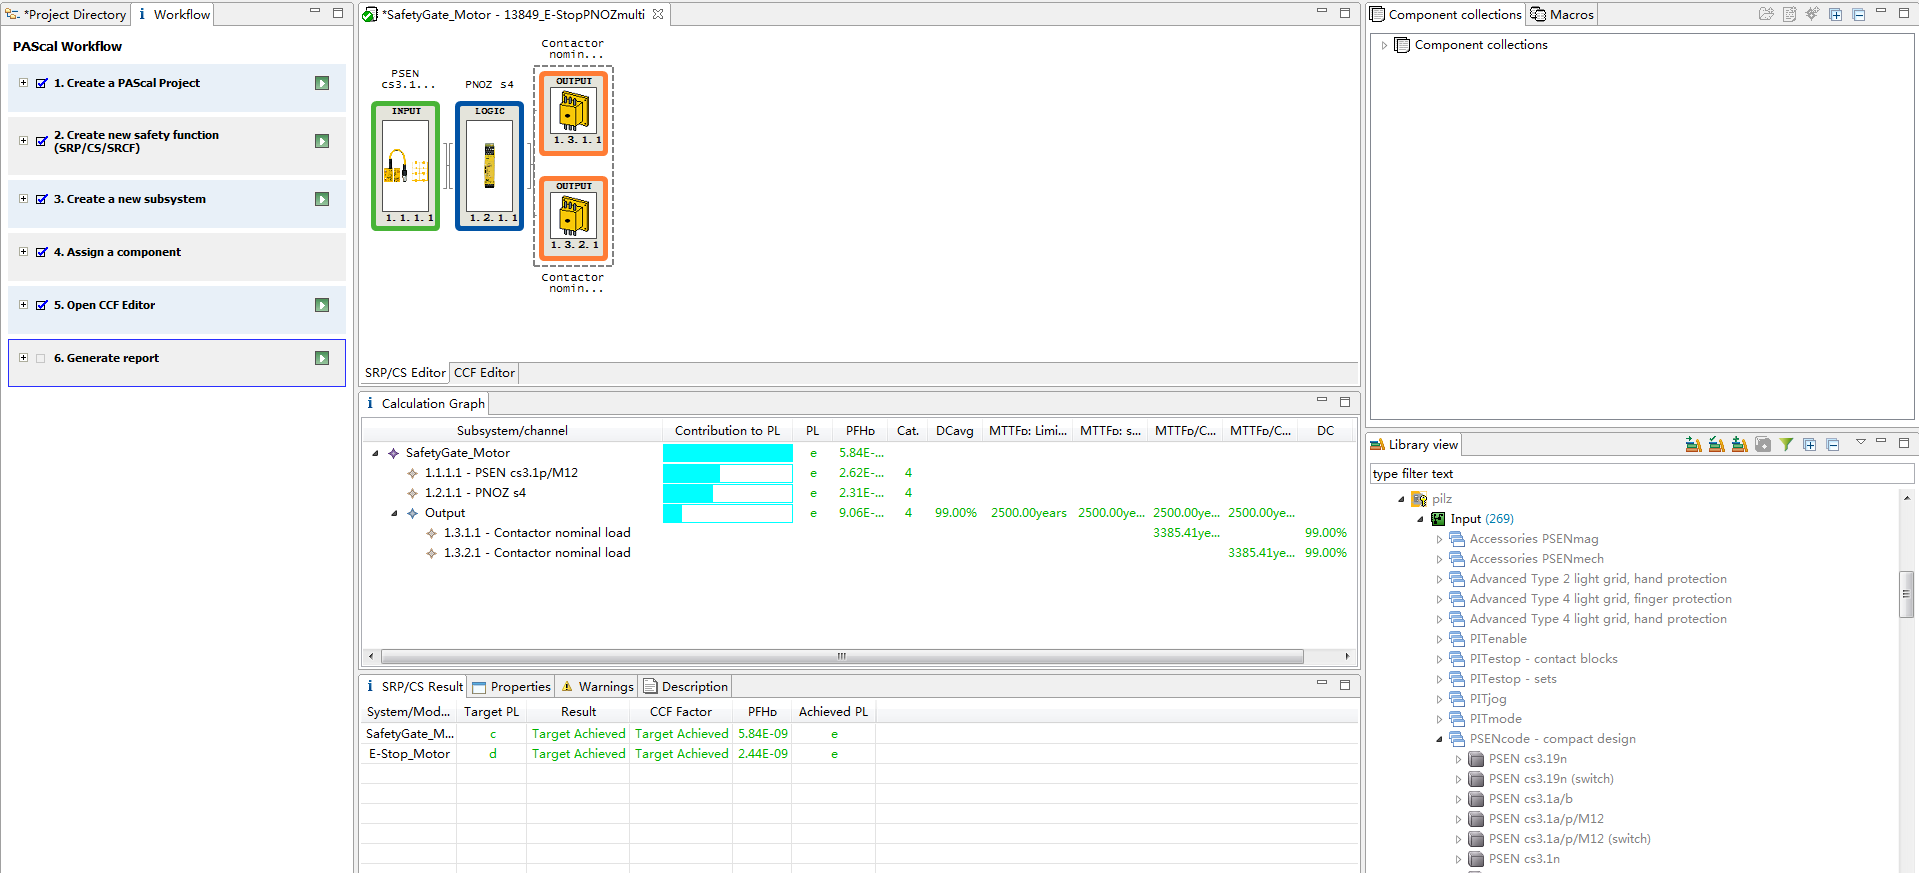Image resolution: width=1919 pixels, height=873 pixels.
Task: Click the sparkle tool icon in Component collections
Action: [1812, 14]
